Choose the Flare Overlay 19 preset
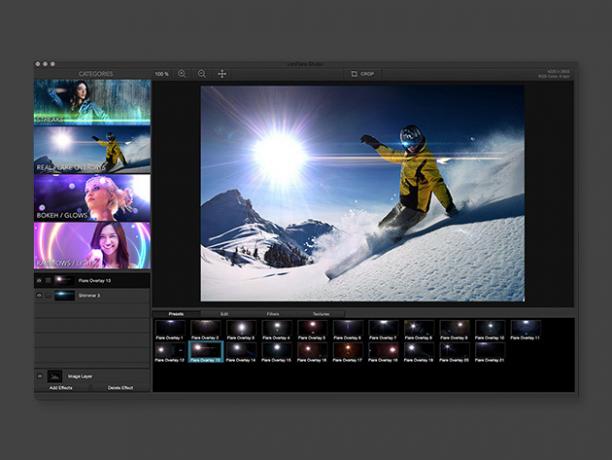Screen dimensions: 612x460 (418, 352)
